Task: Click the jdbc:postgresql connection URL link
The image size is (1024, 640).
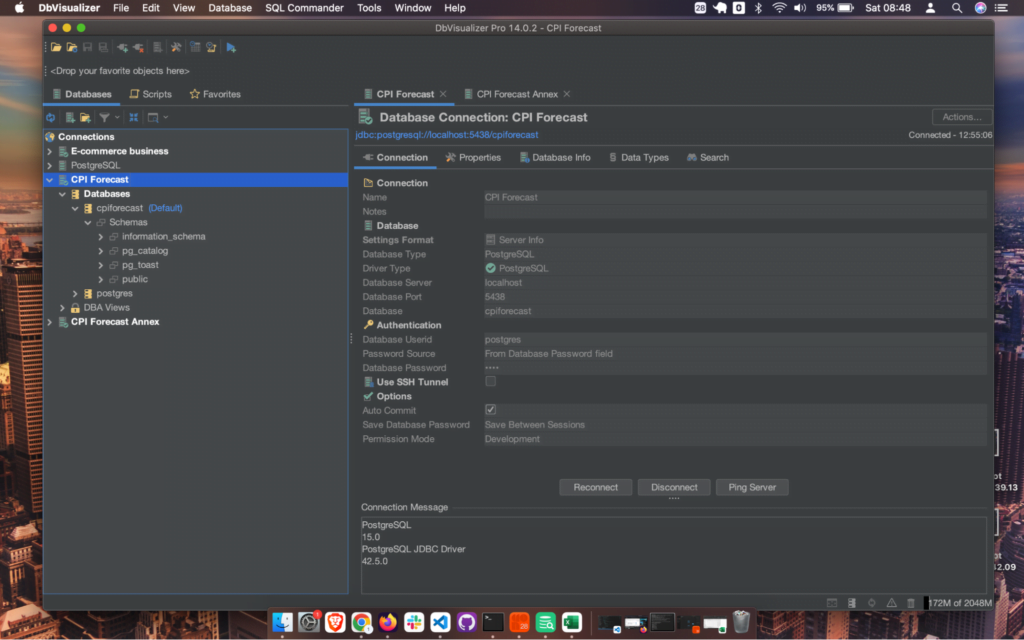Action: (x=447, y=135)
